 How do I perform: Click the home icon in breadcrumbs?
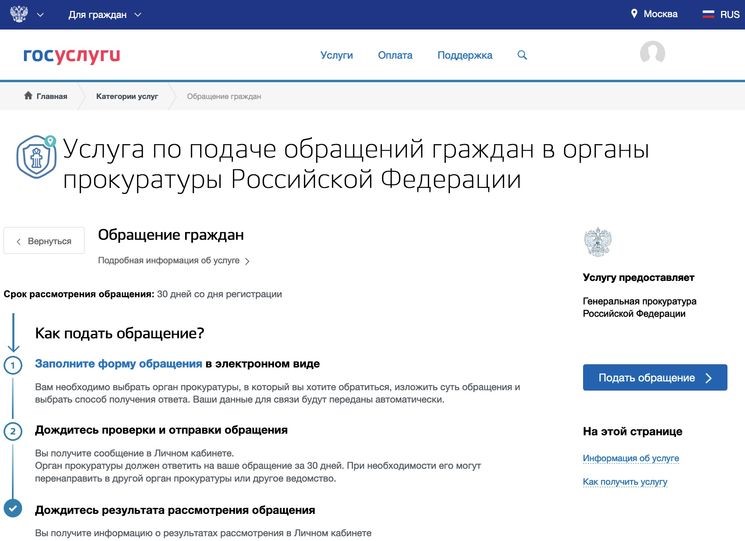[x=28, y=95]
